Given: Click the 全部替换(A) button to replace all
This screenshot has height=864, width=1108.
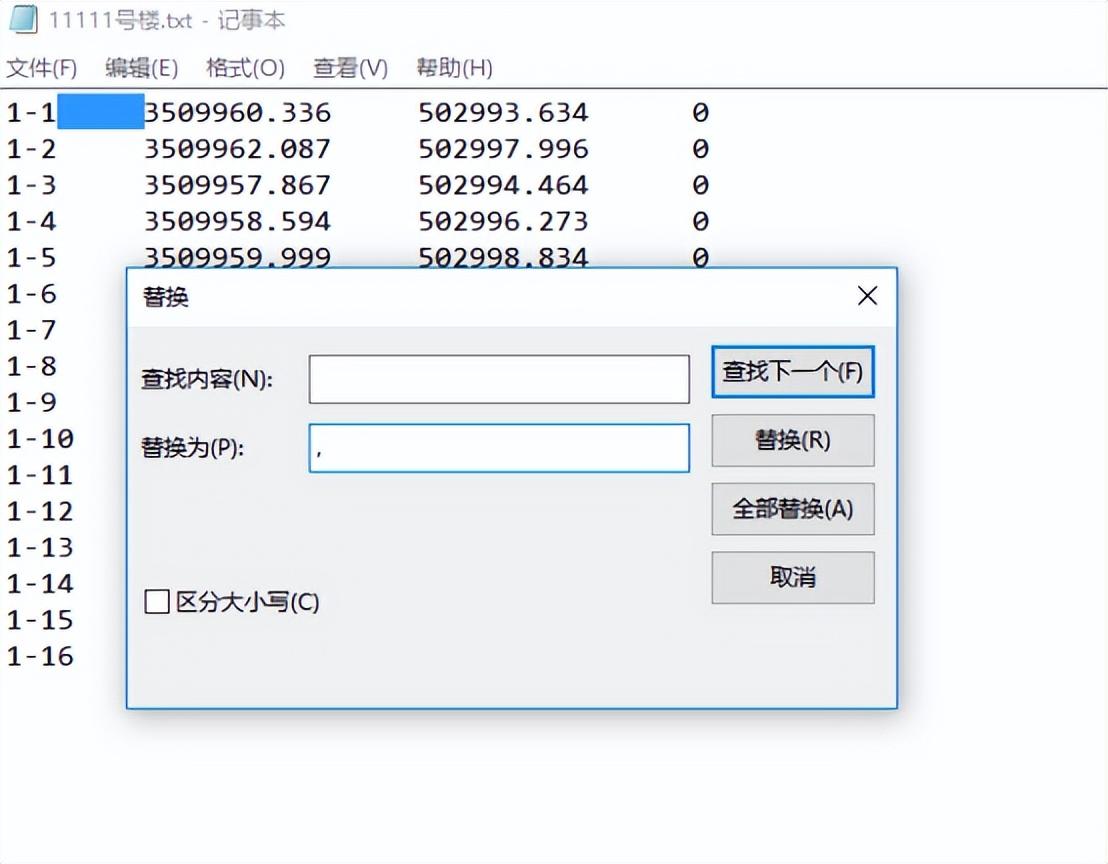Looking at the screenshot, I should [x=792, y=509].
